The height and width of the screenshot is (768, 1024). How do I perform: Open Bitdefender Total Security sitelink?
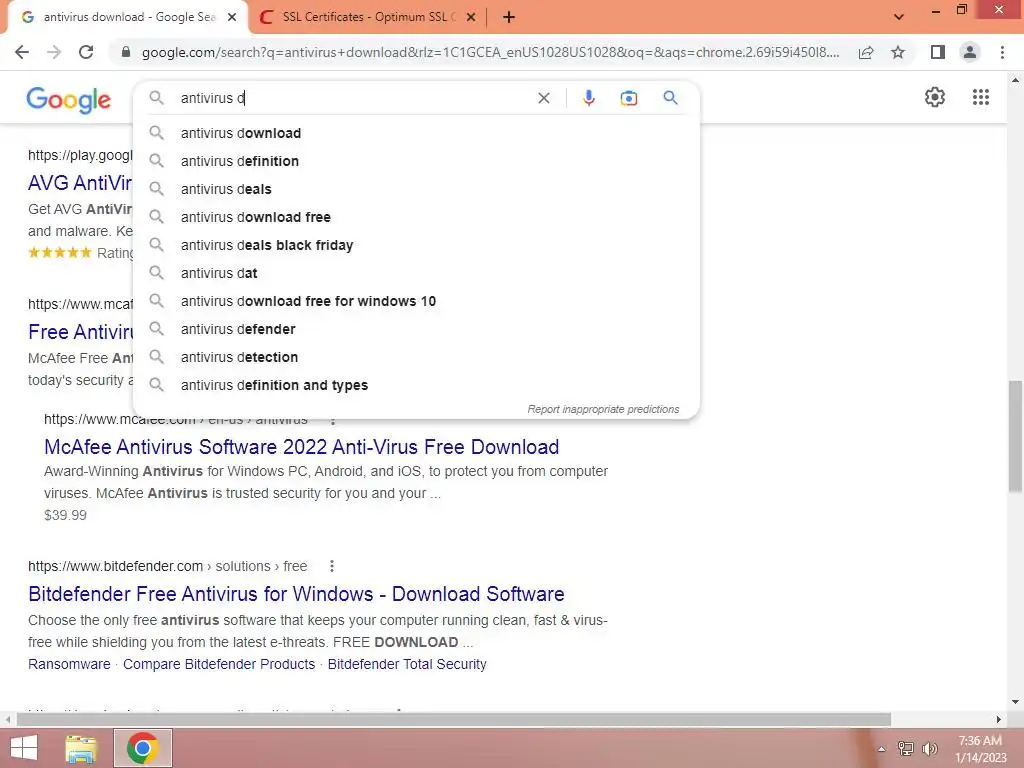tap(407, 664)
